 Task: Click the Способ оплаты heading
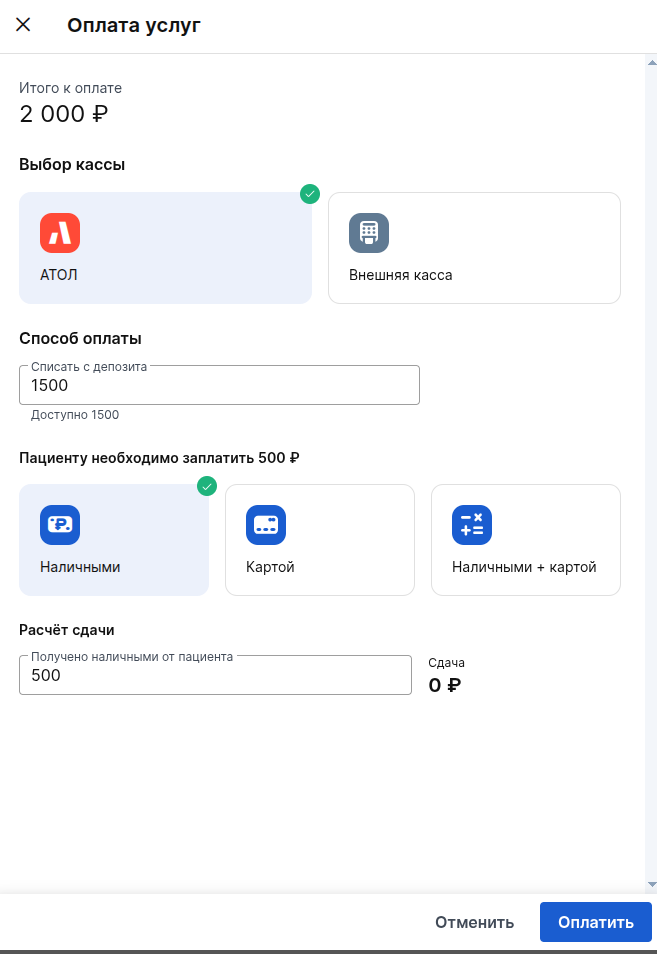coord(80,338)
